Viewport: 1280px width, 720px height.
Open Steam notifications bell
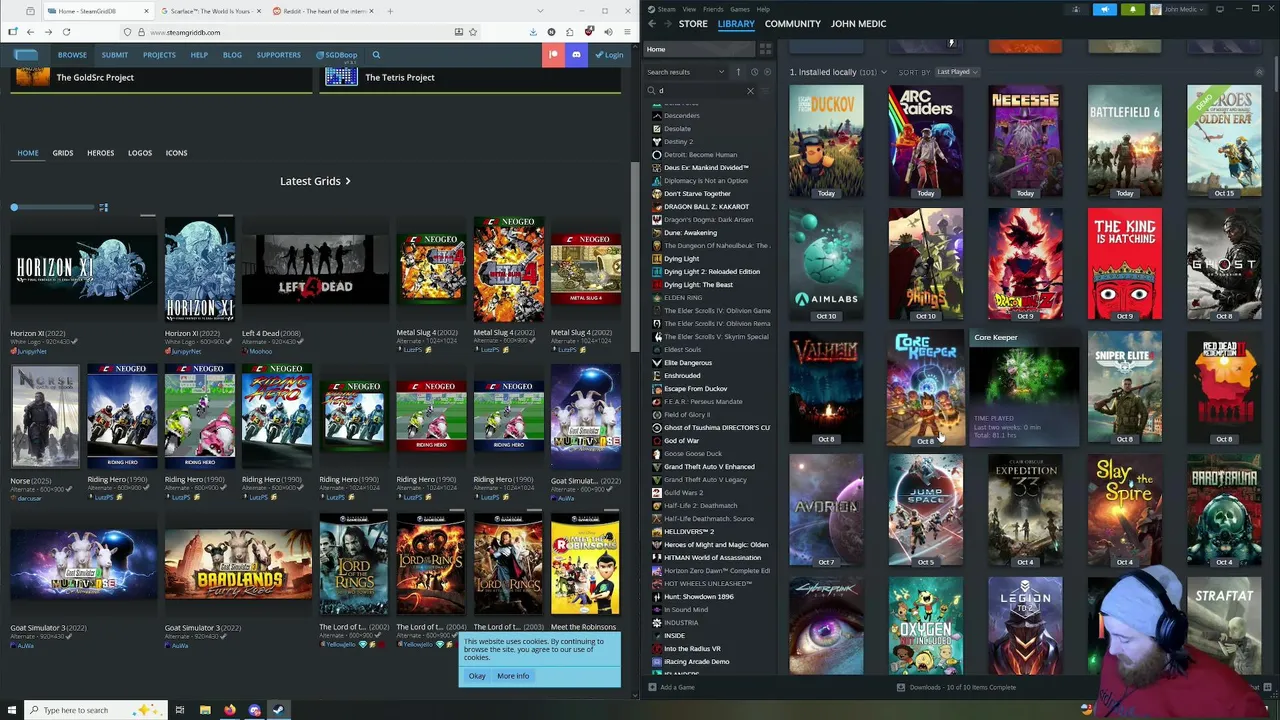click(1133, 9)
